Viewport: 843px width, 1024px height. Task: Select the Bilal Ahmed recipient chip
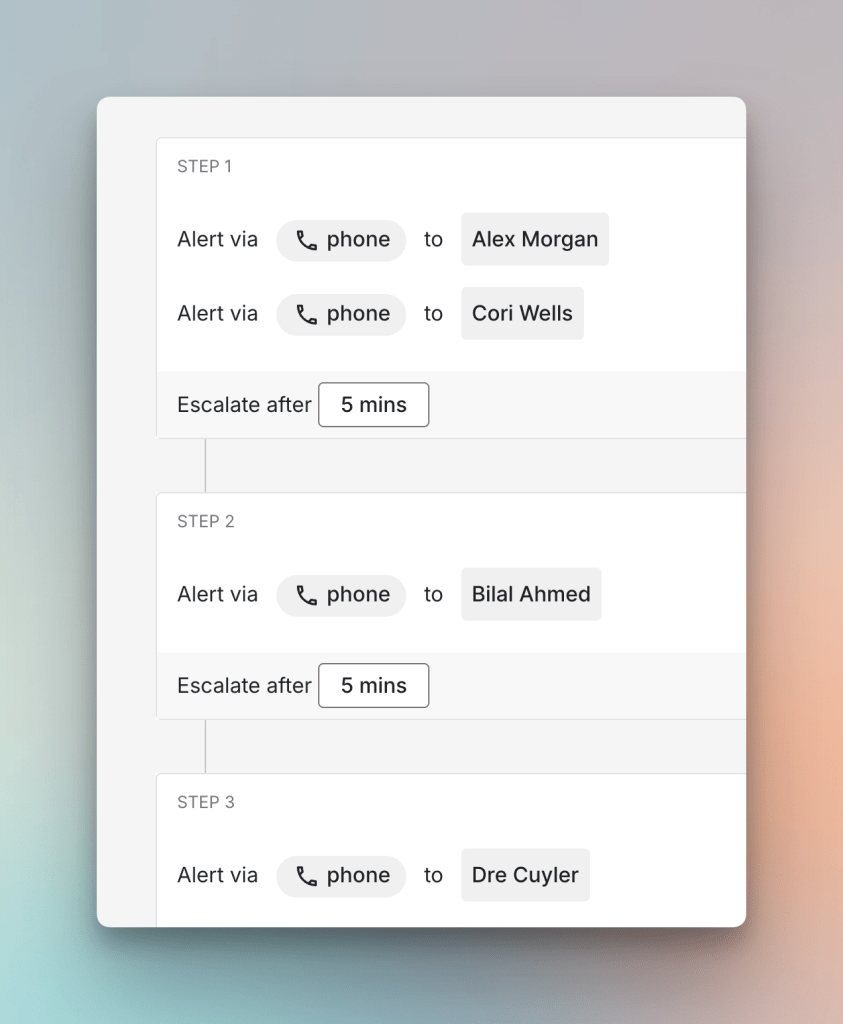click(531, 594)
